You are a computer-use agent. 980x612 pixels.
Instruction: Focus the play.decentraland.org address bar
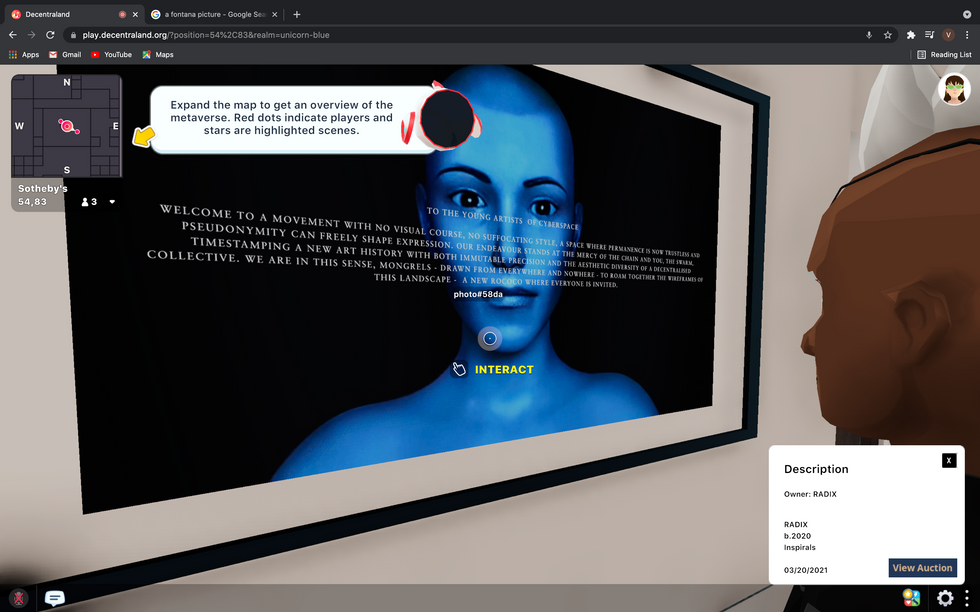(x=462, y=35)
